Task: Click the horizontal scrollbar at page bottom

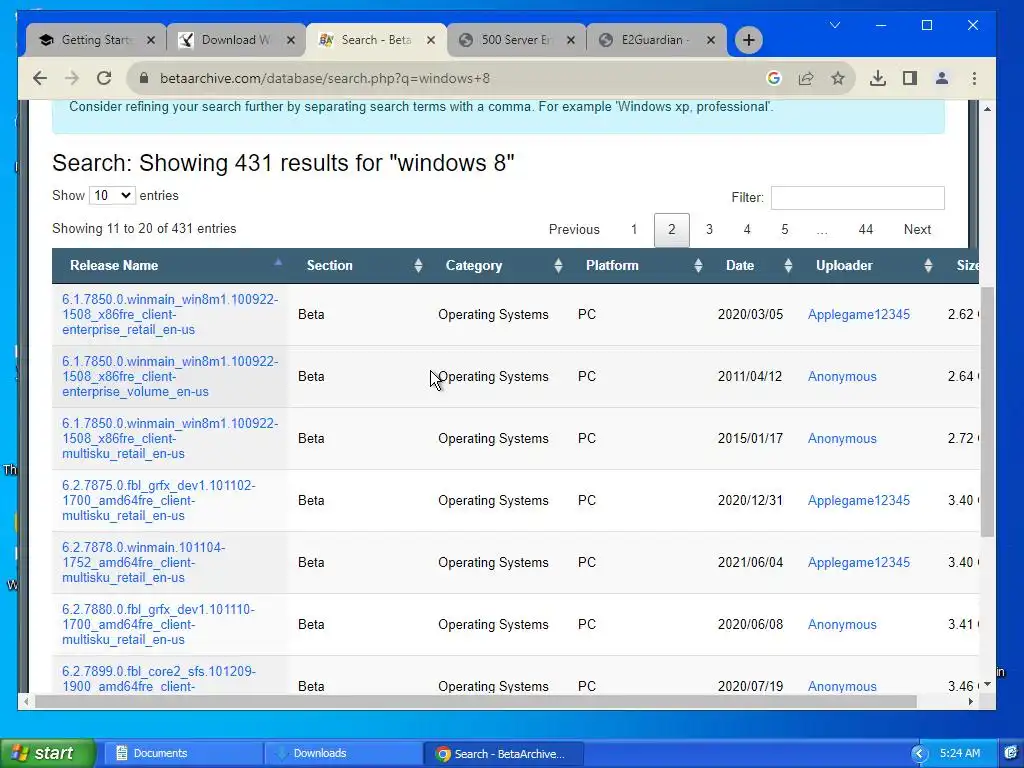Action: pos(475,701)
